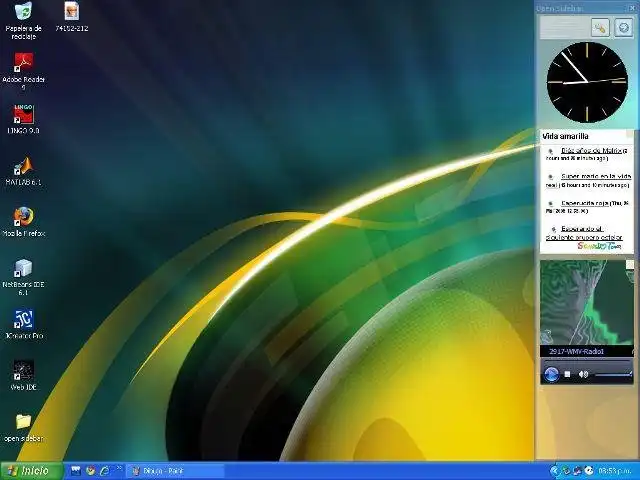Click the sidebar wrench settings button
Screen dimensions: 640x480
click(600, 28)
